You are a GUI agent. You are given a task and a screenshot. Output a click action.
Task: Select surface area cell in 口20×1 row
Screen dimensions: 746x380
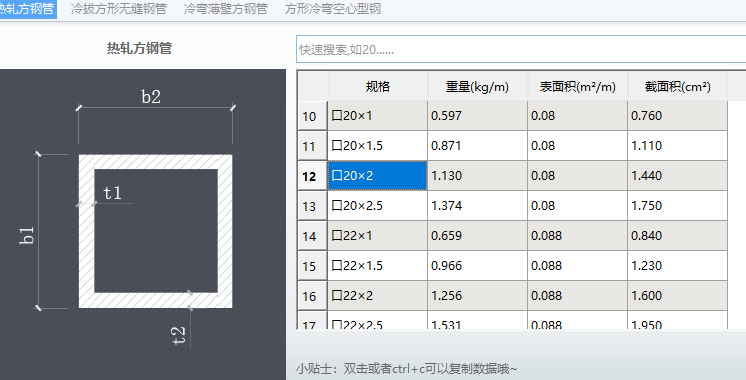[578, 116]
